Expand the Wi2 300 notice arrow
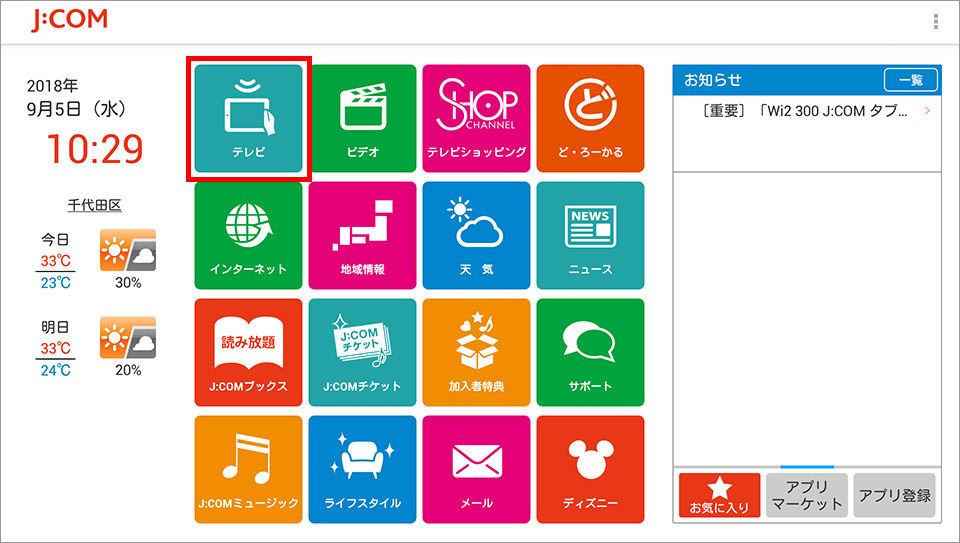This screenshot has width=960, height=543. 928,111
